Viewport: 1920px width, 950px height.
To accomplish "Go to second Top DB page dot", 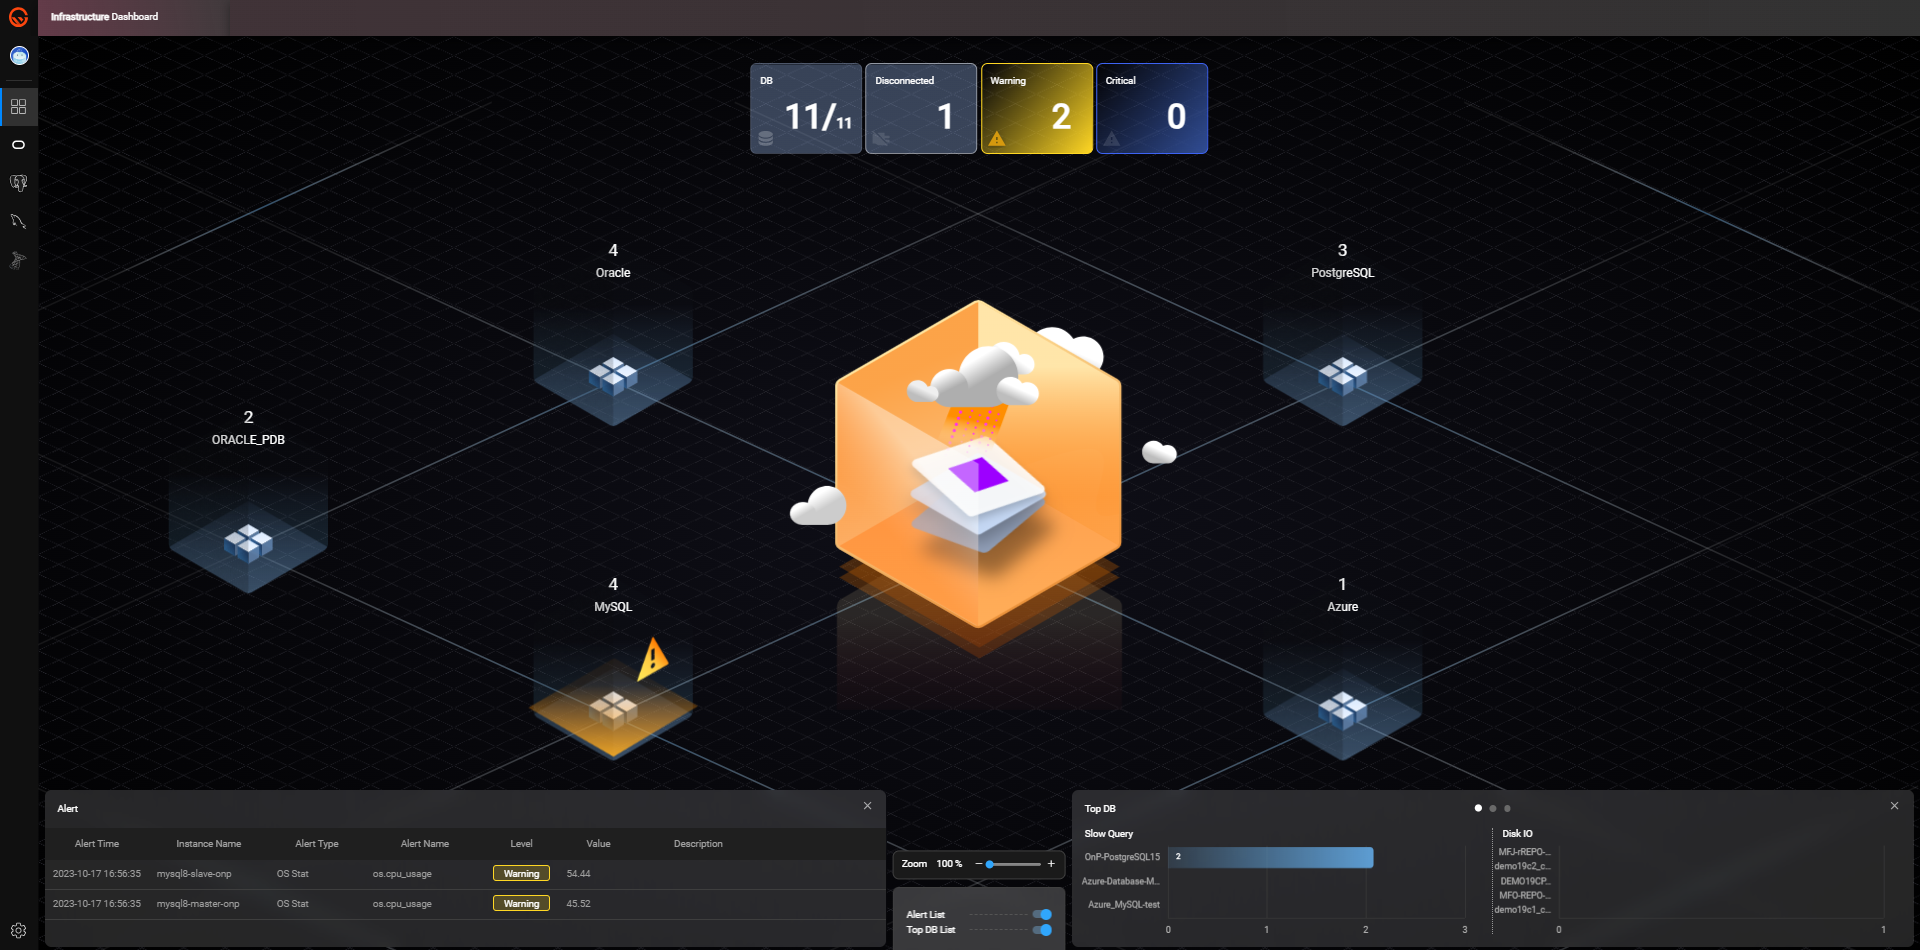I will coord(1493,808).
